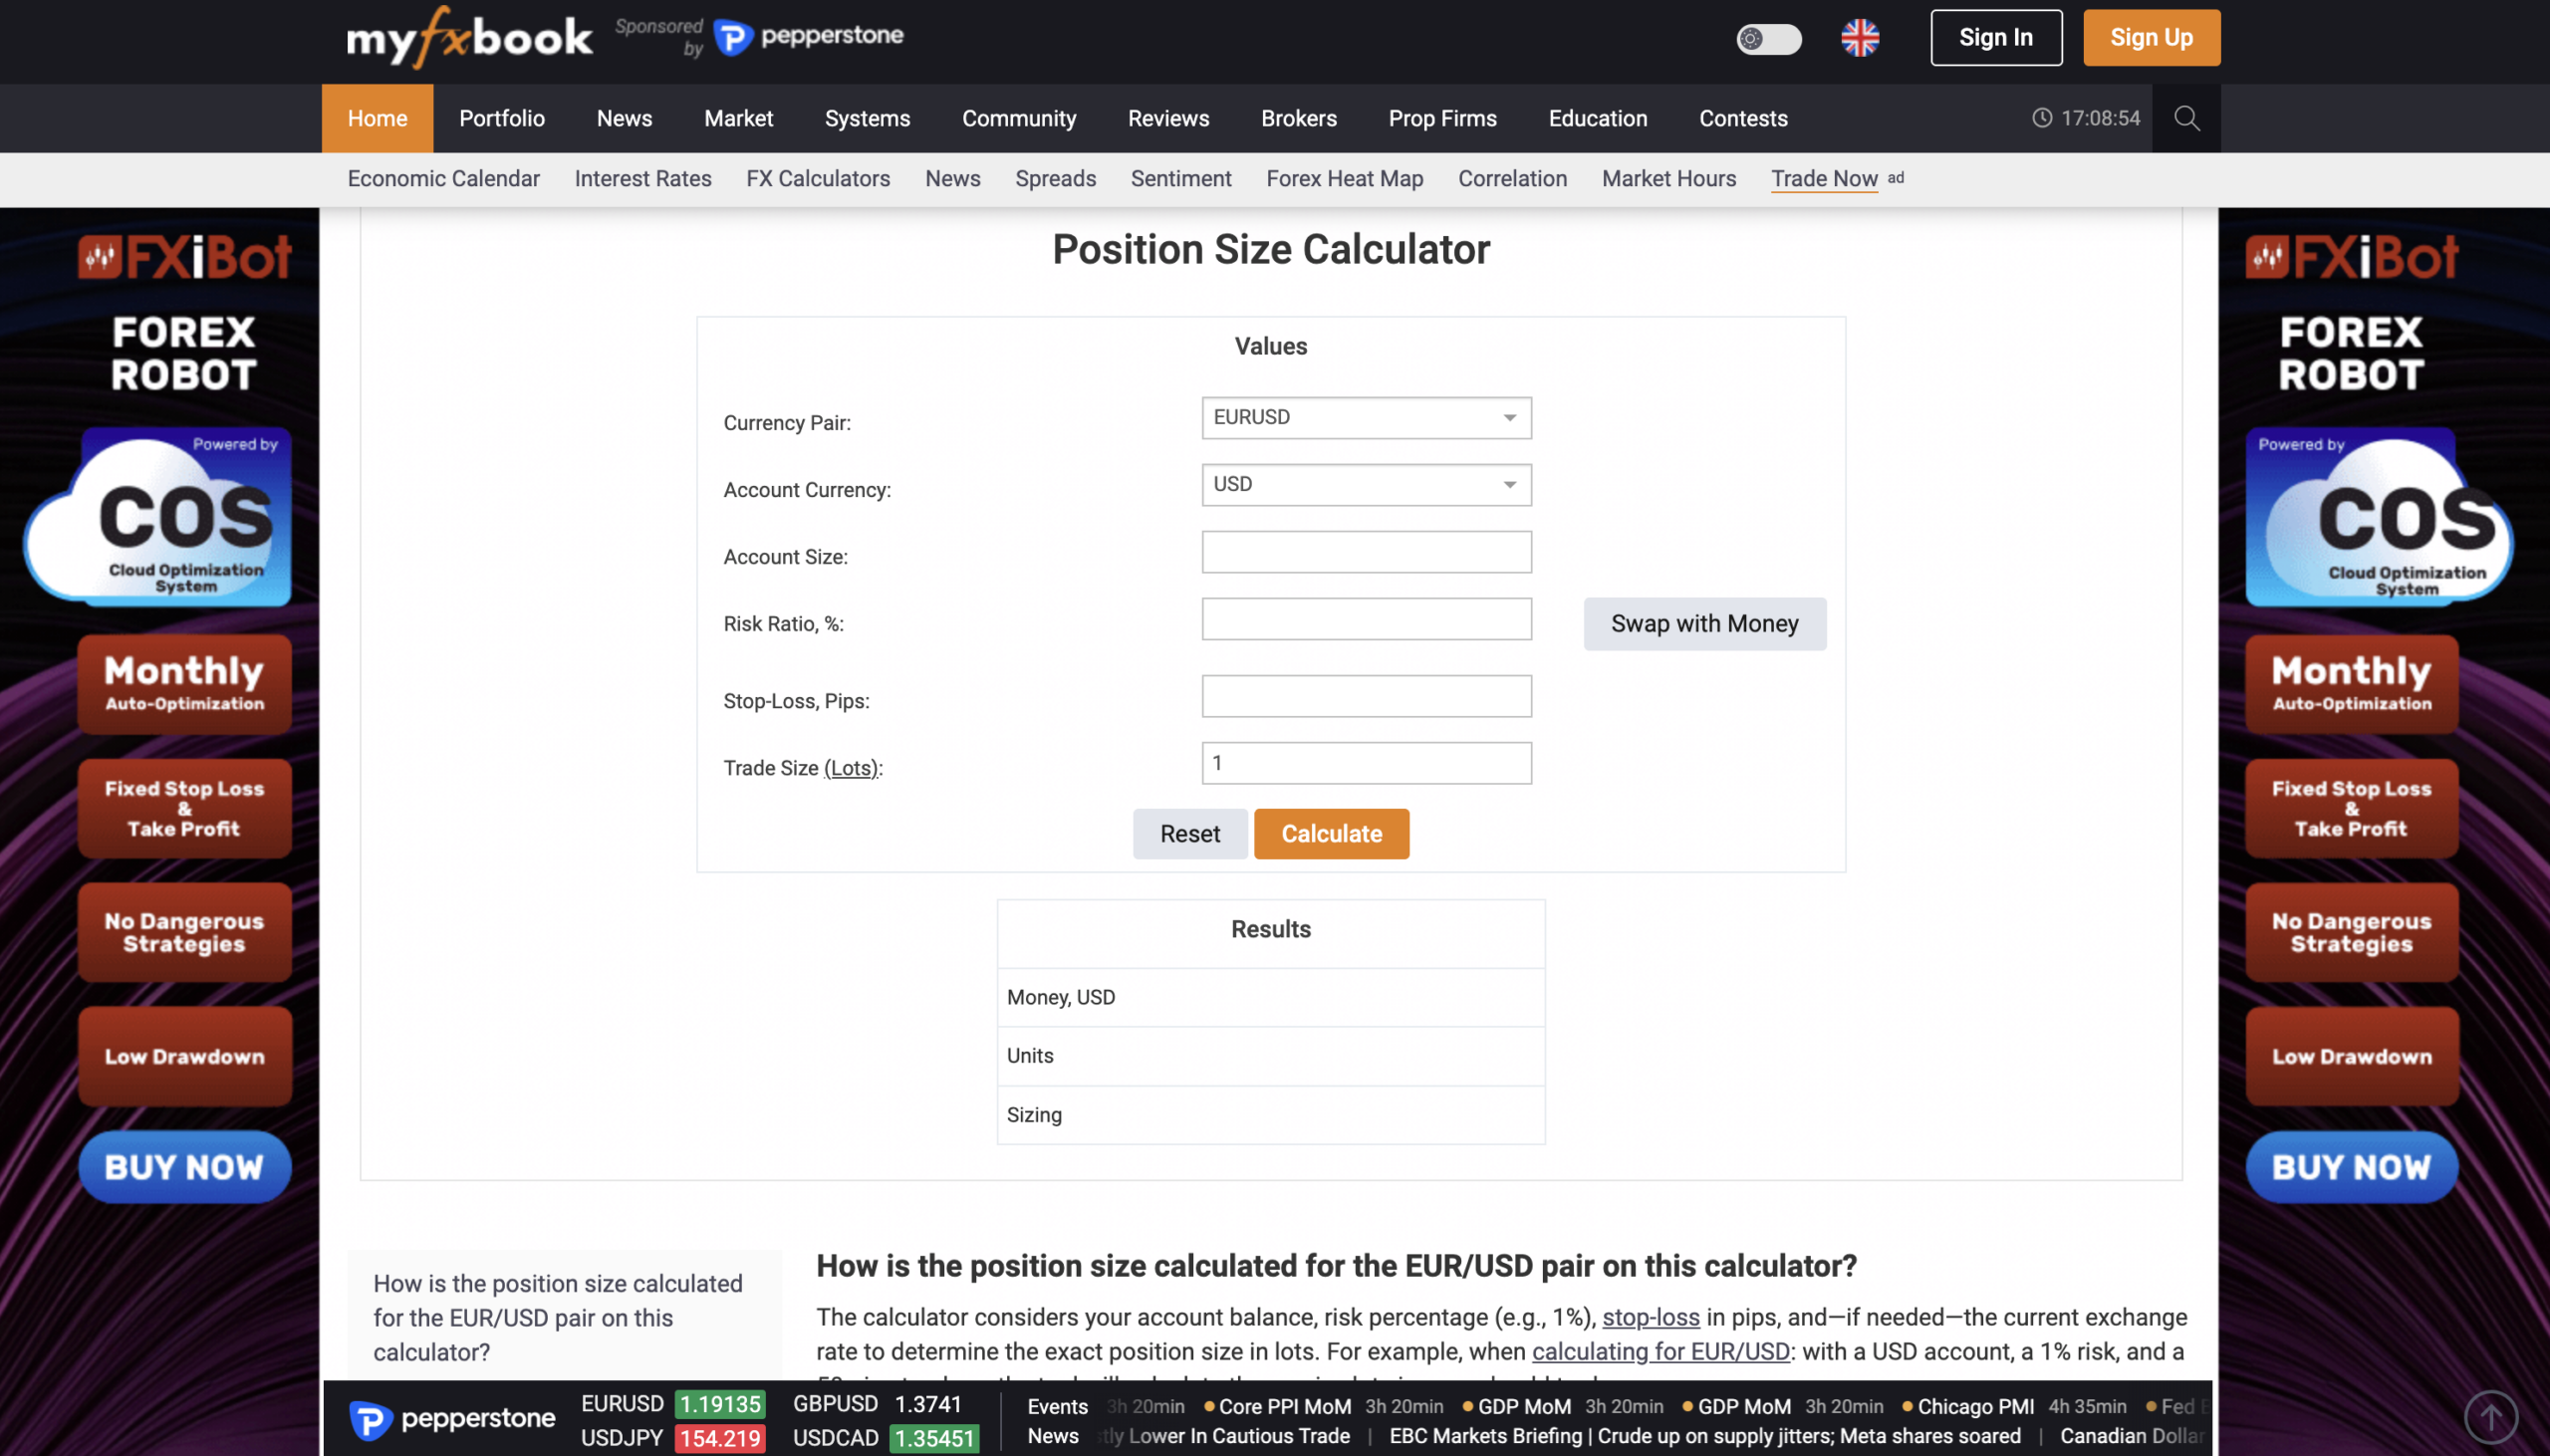The image size is (2550, 1456).
Task: Click inside the Account Size input field
Action: [1365, 551]
